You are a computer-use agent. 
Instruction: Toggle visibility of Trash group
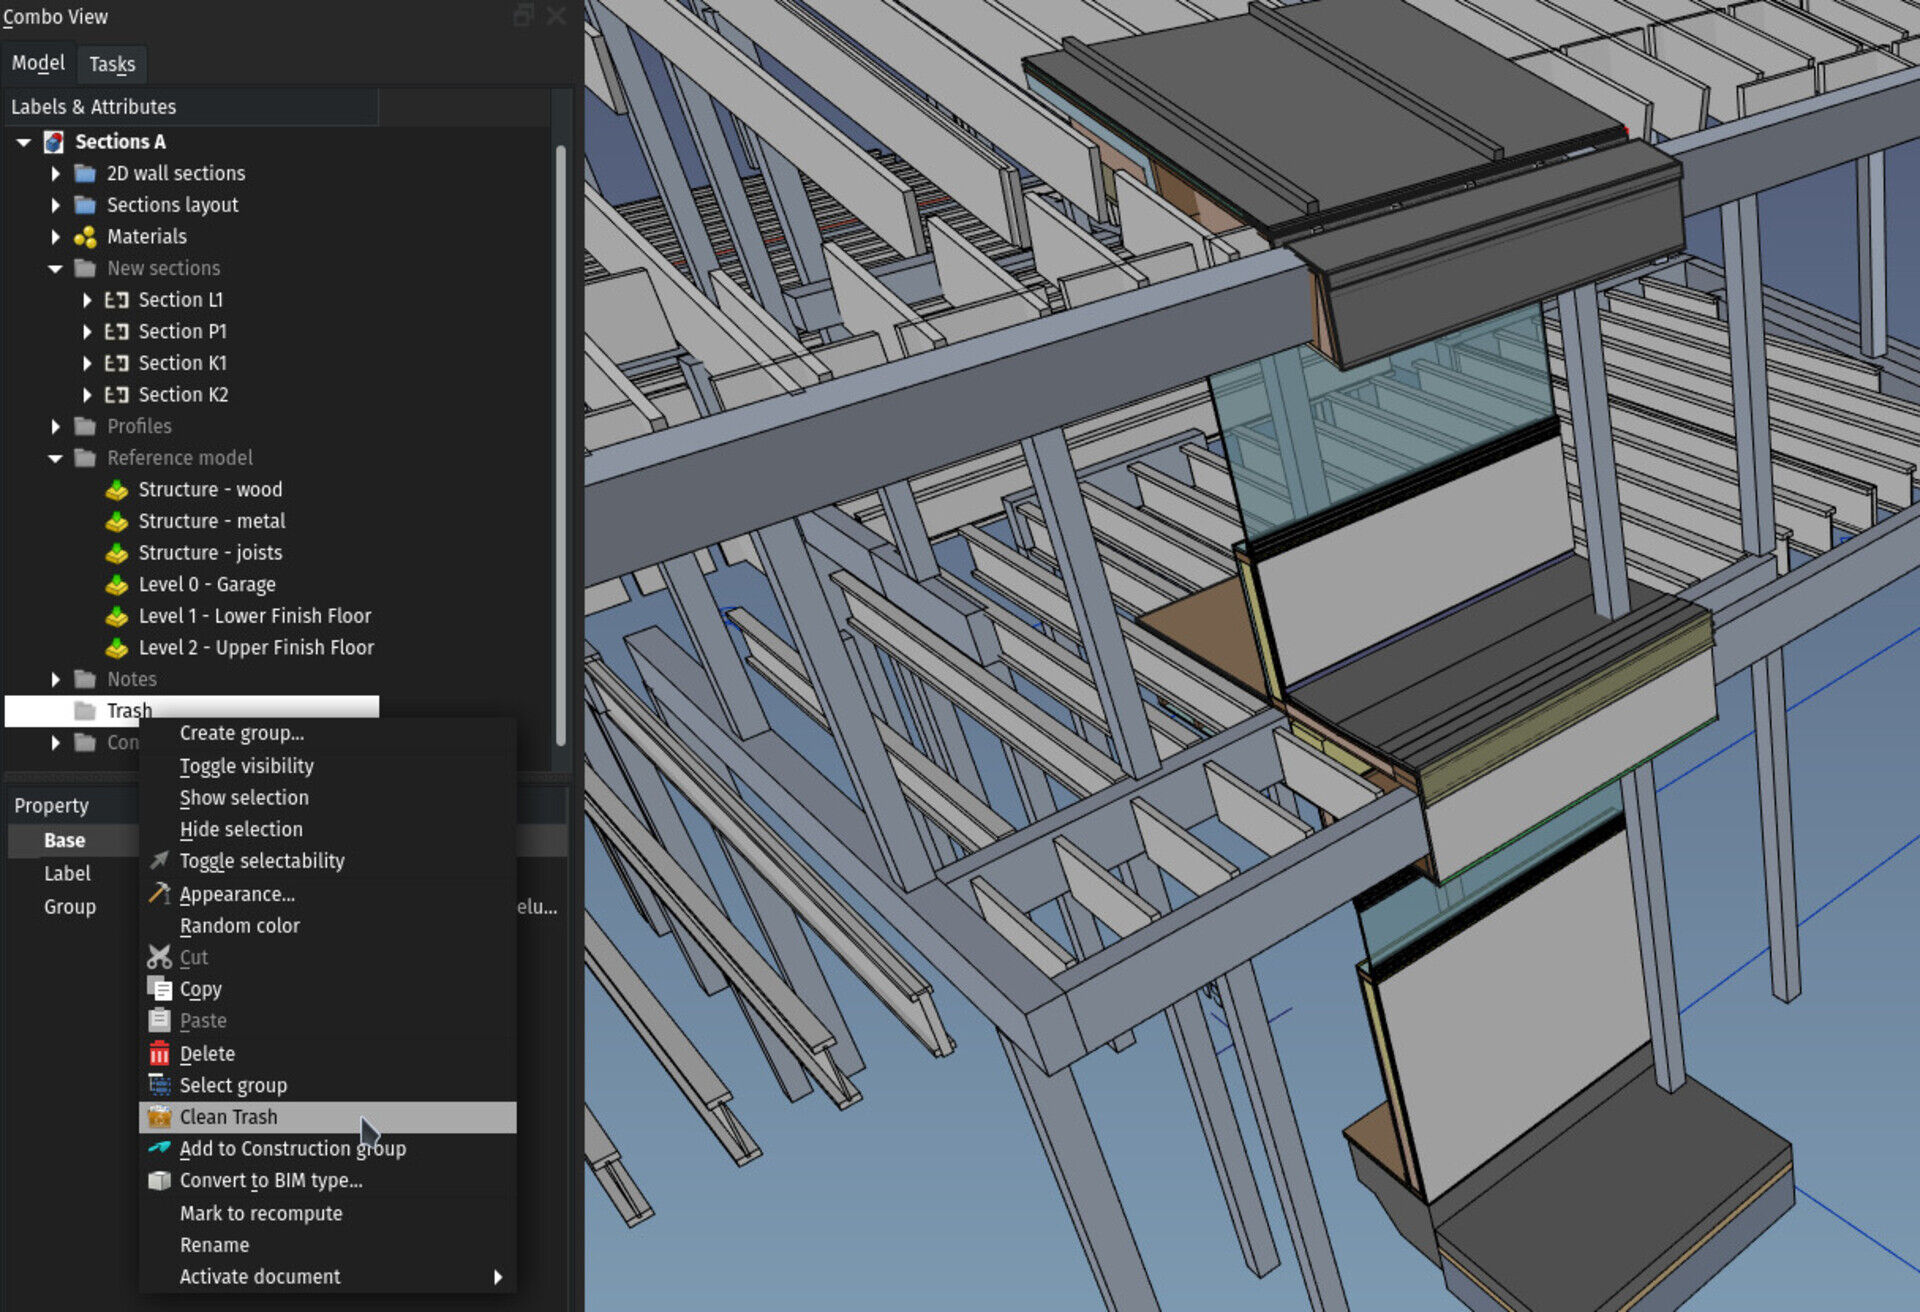click(x=247, y=765)
